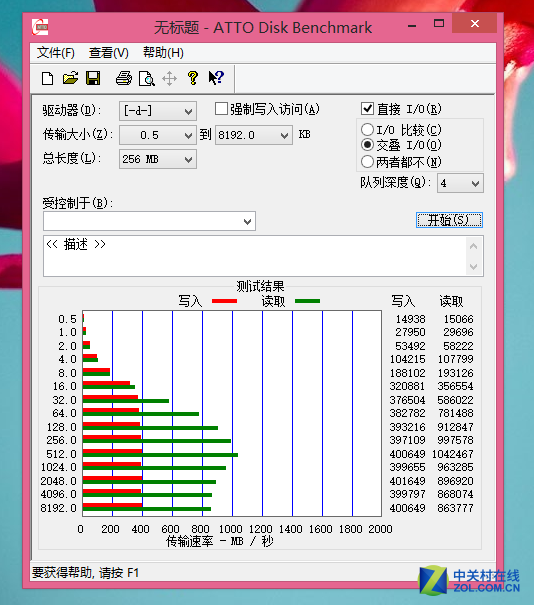Click the New document toolbar icon

tap(47, 78)
